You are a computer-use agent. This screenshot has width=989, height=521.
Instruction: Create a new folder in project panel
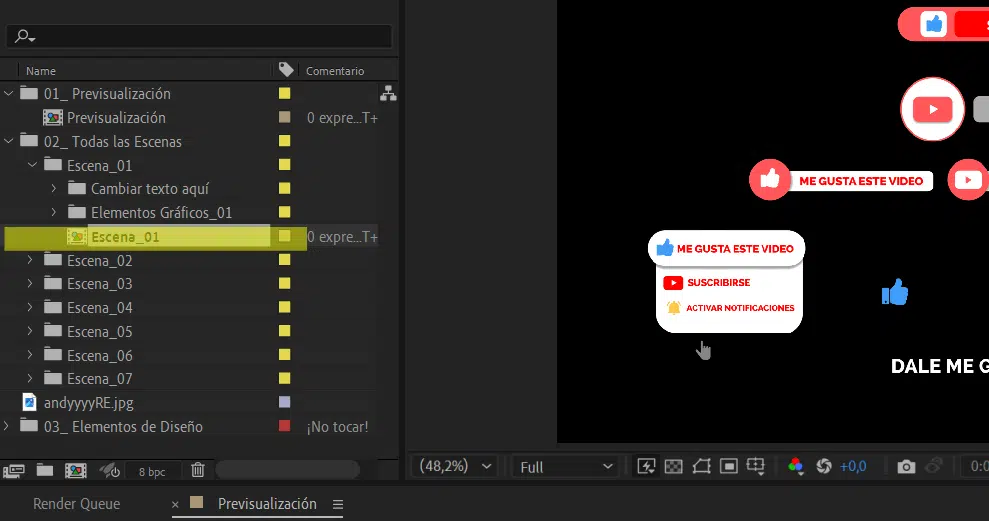click(x=45, y=470)
